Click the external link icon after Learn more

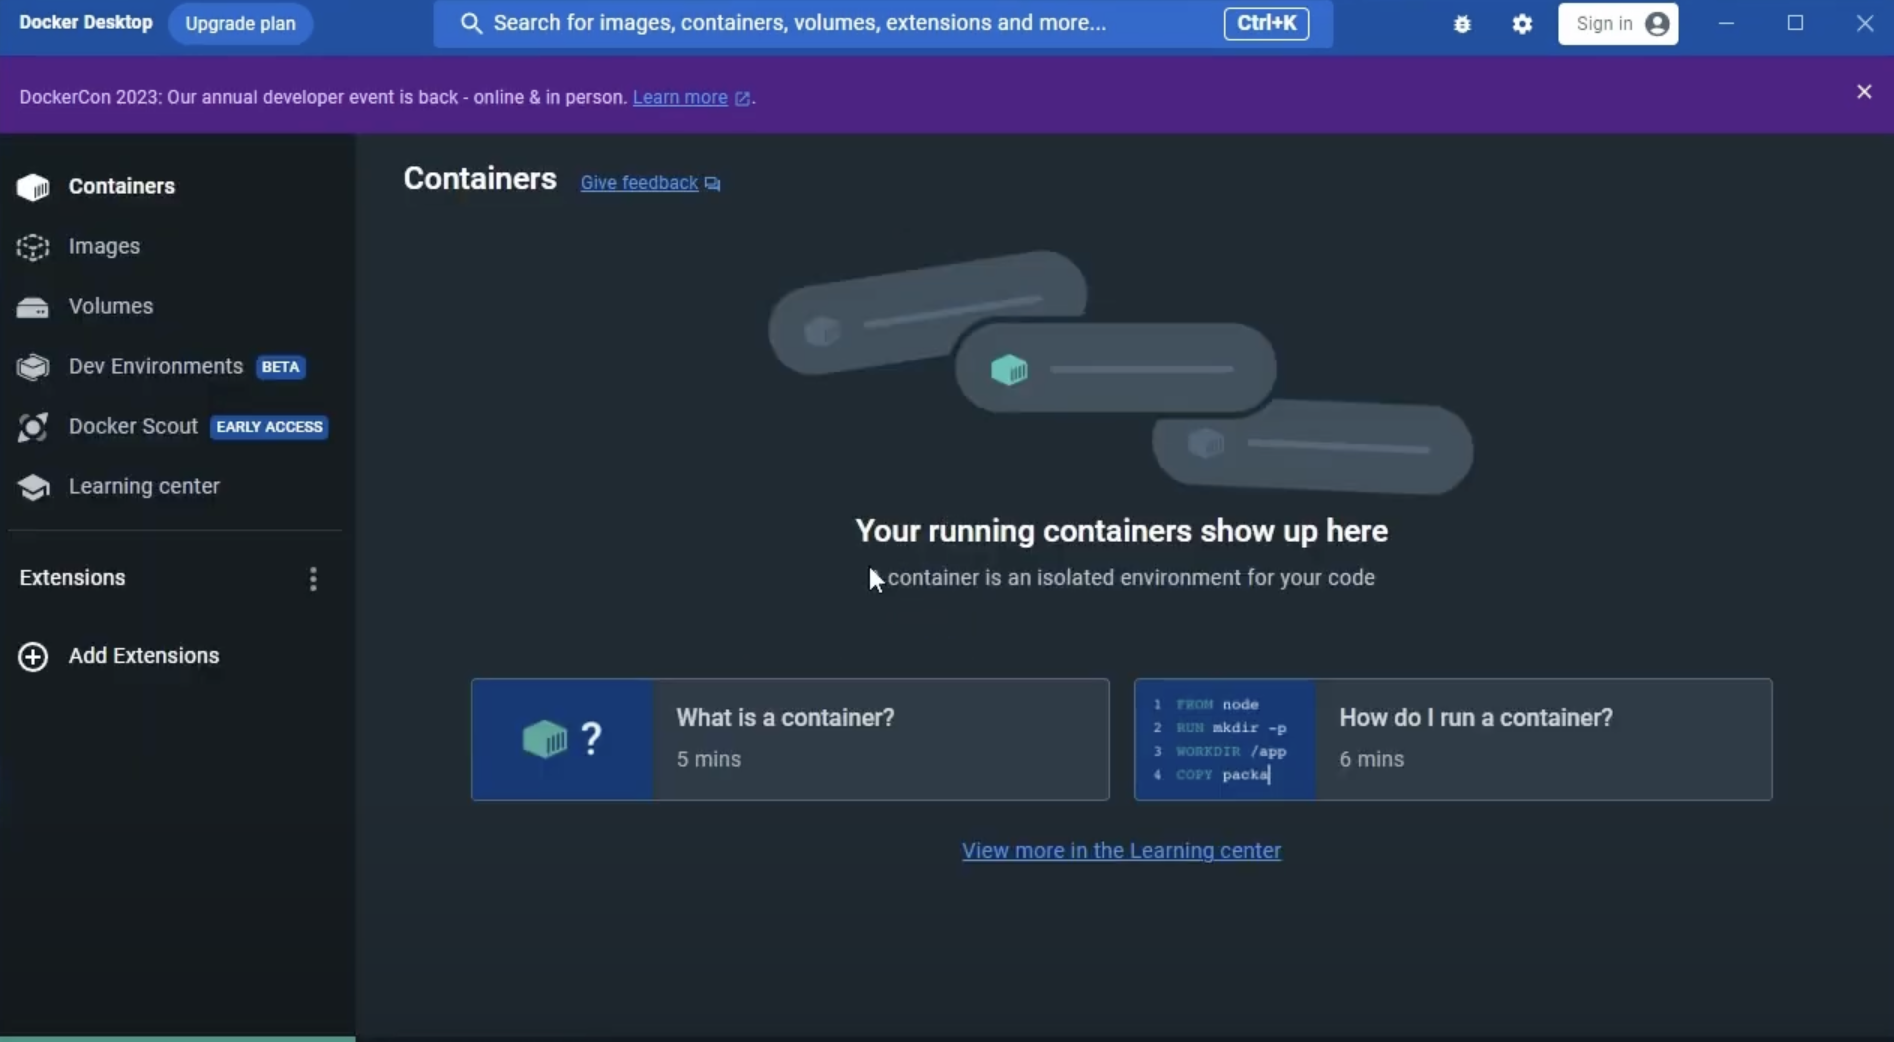(x=742, y=98)
